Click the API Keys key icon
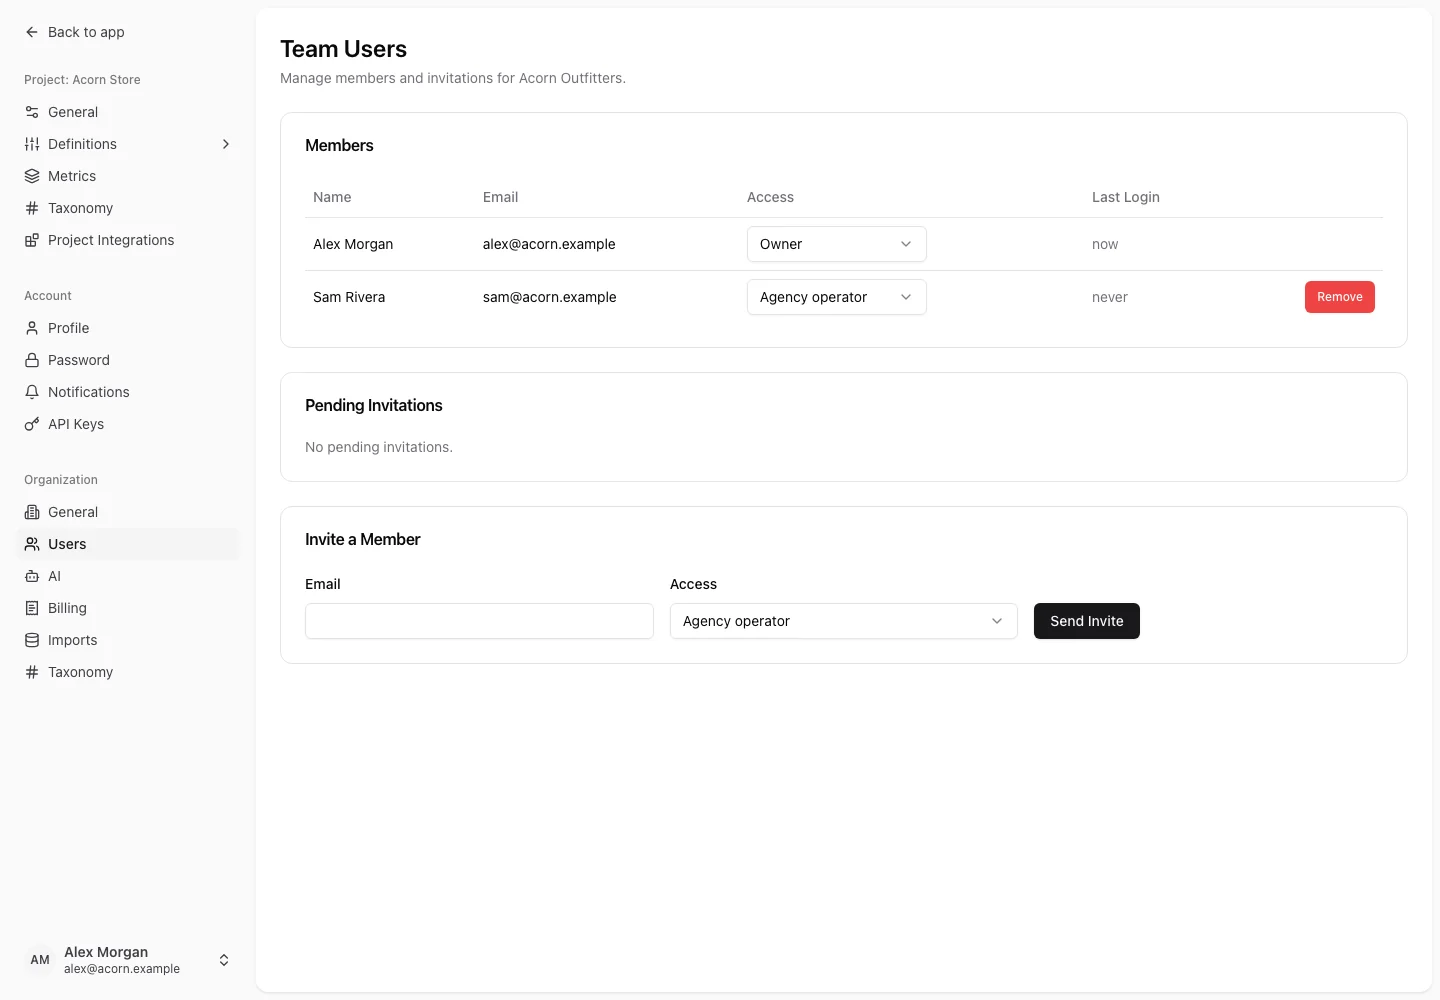Viewport: 1440px width, 1000px height. pos(32,424)
